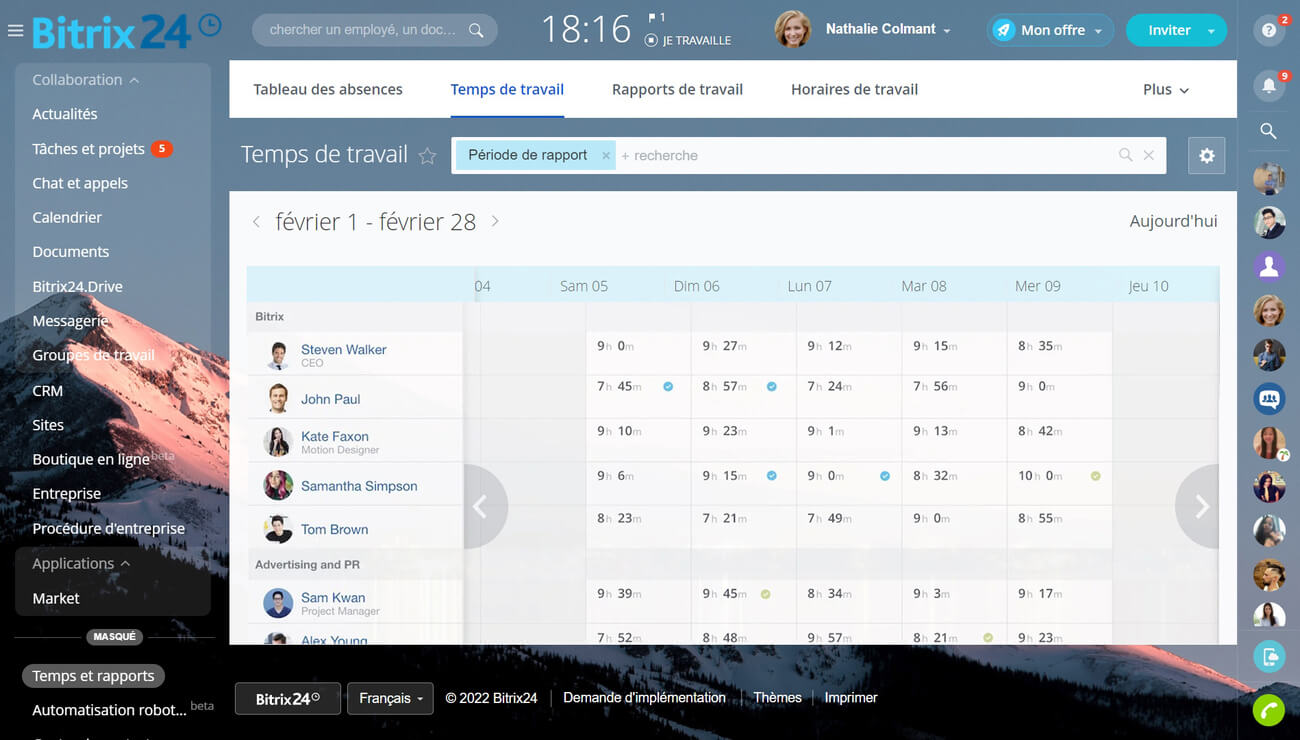Expand the Plus dropdown menu
This screenshot has height=740, width=1300.
1165,90
